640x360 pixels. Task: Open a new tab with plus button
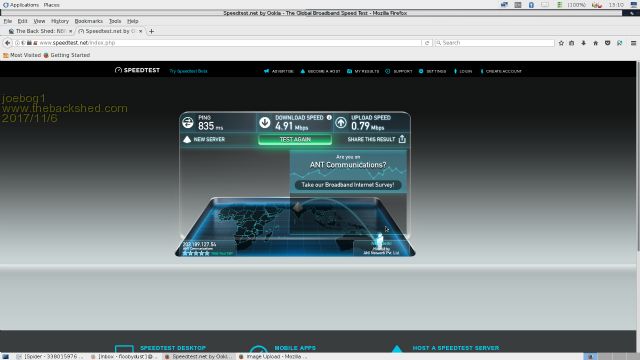coord(151,31)
